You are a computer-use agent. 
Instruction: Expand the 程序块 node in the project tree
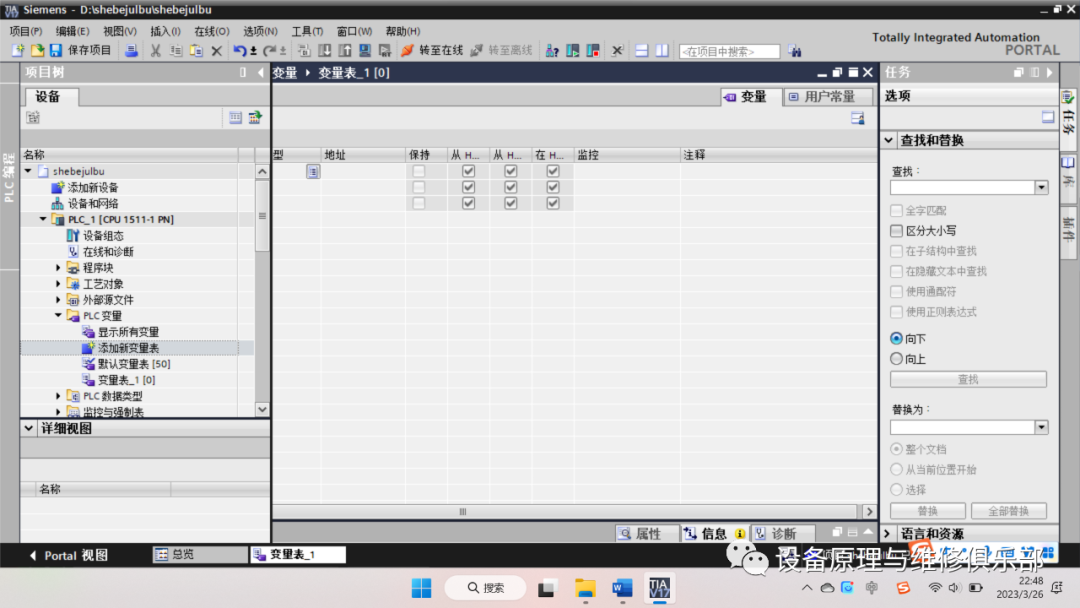(x=57, y=267)
